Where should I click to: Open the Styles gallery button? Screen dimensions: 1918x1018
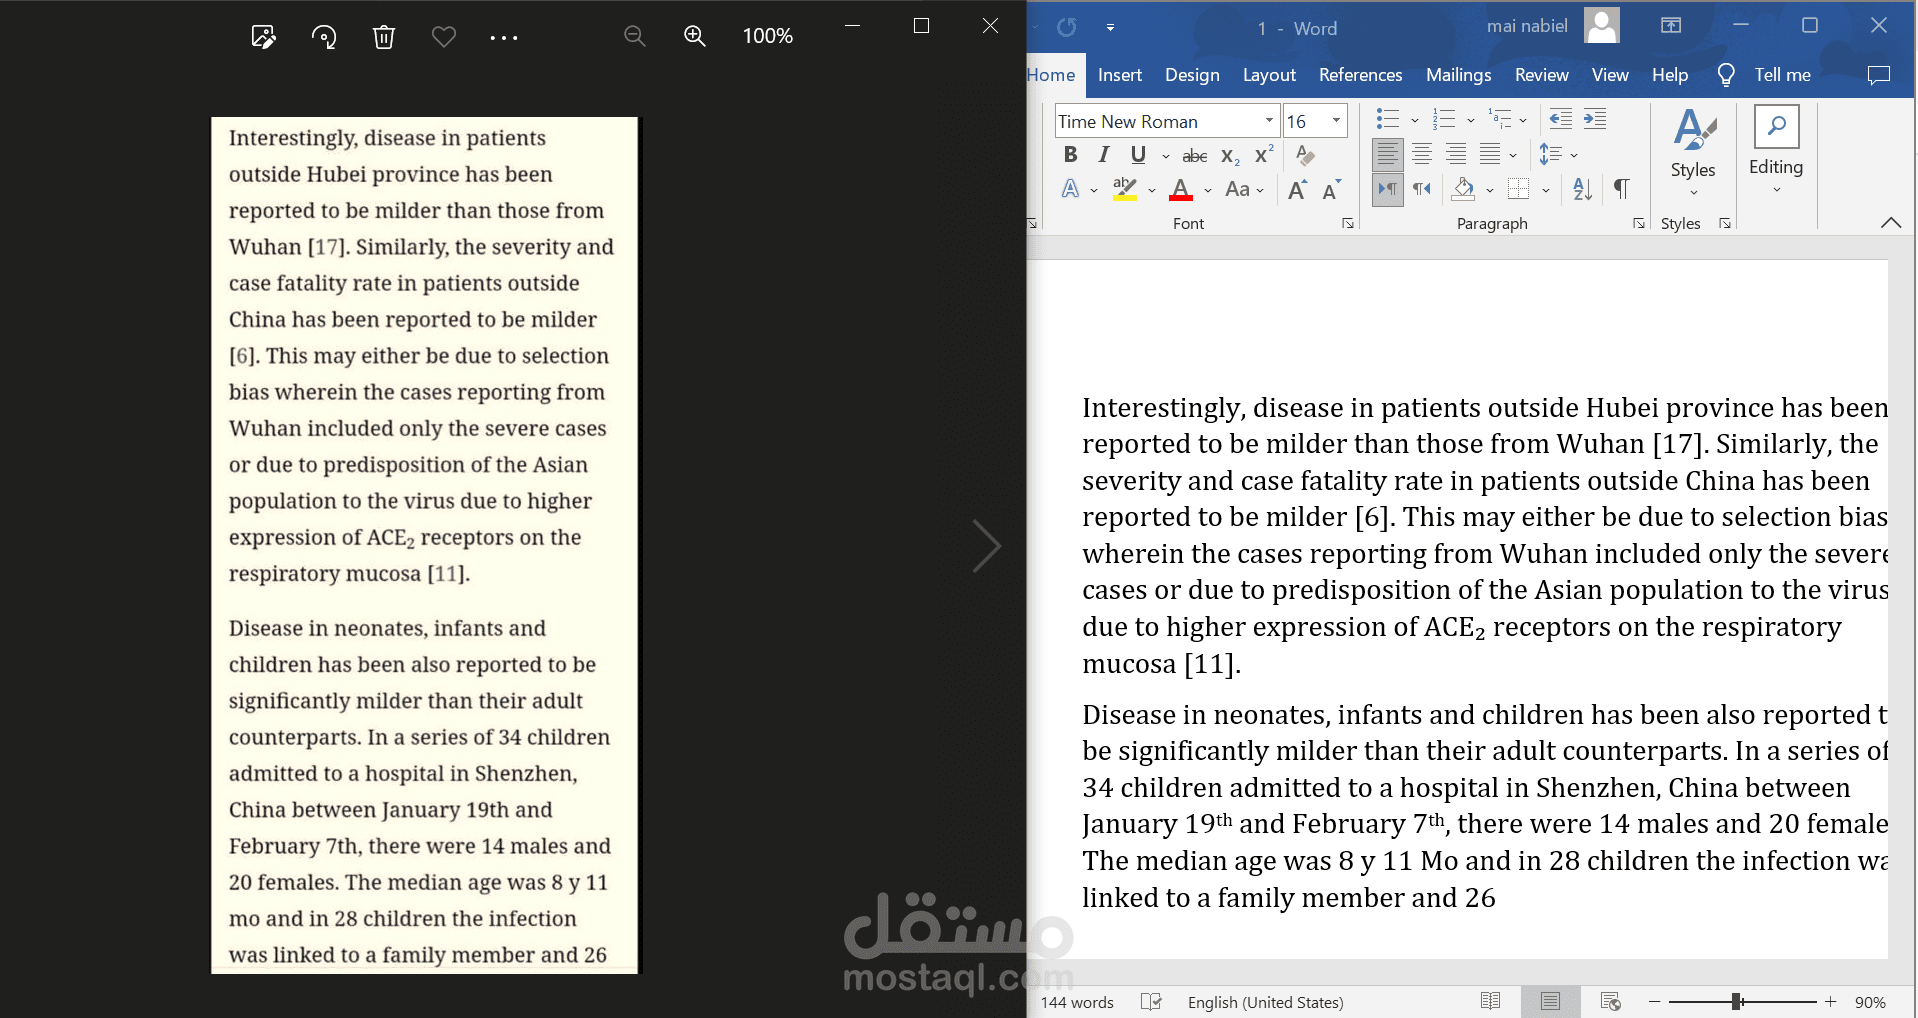click(x=1693, y=153)
